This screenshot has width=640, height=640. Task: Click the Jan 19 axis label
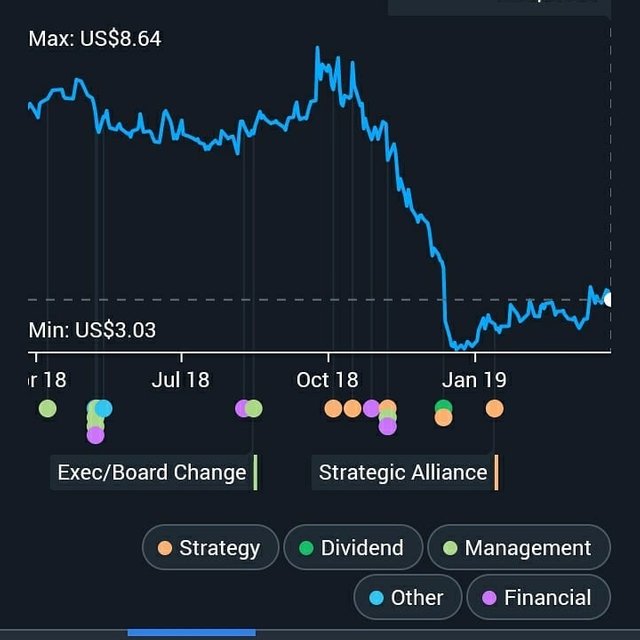click(474, 380)
